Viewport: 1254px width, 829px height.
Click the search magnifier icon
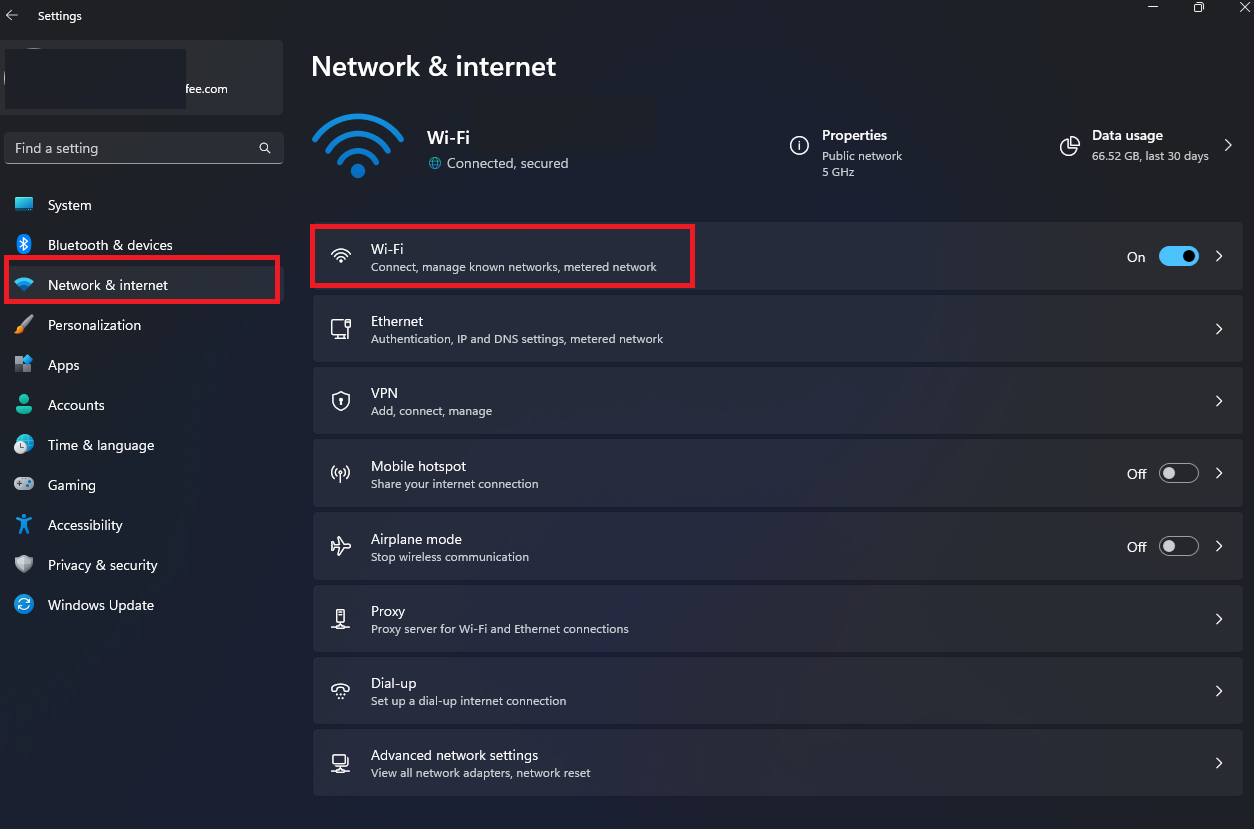[x=265, y=148]
